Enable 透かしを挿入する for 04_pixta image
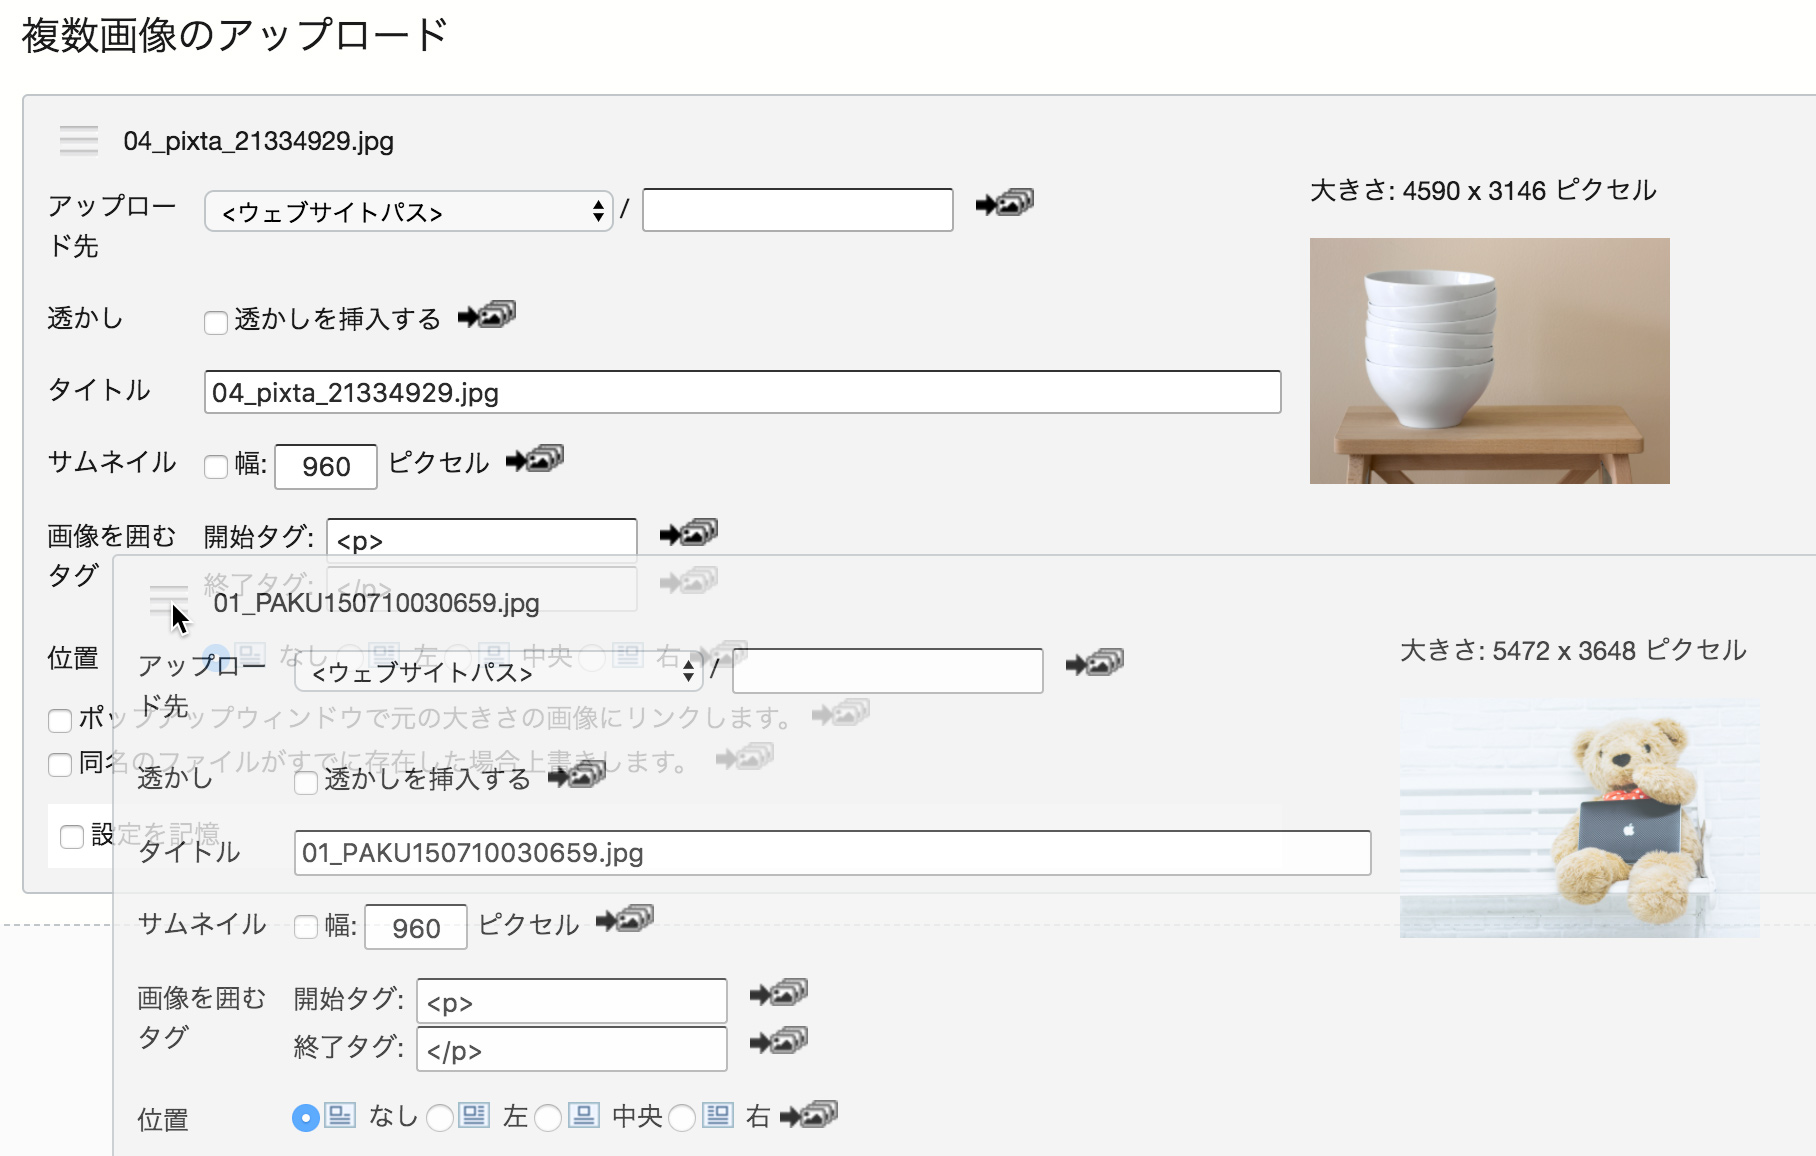Screen dimensions: 1816x1156 click(x=216, y=322)
